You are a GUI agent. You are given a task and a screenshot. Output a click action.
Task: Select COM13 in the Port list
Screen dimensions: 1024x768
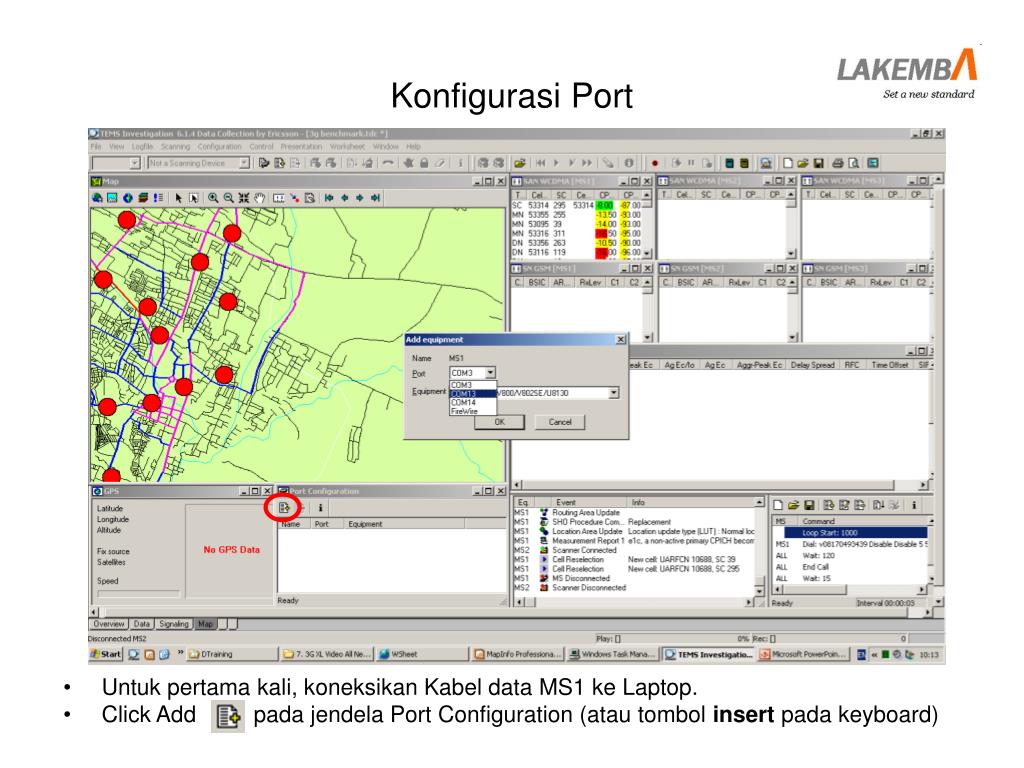click(473, 394)
